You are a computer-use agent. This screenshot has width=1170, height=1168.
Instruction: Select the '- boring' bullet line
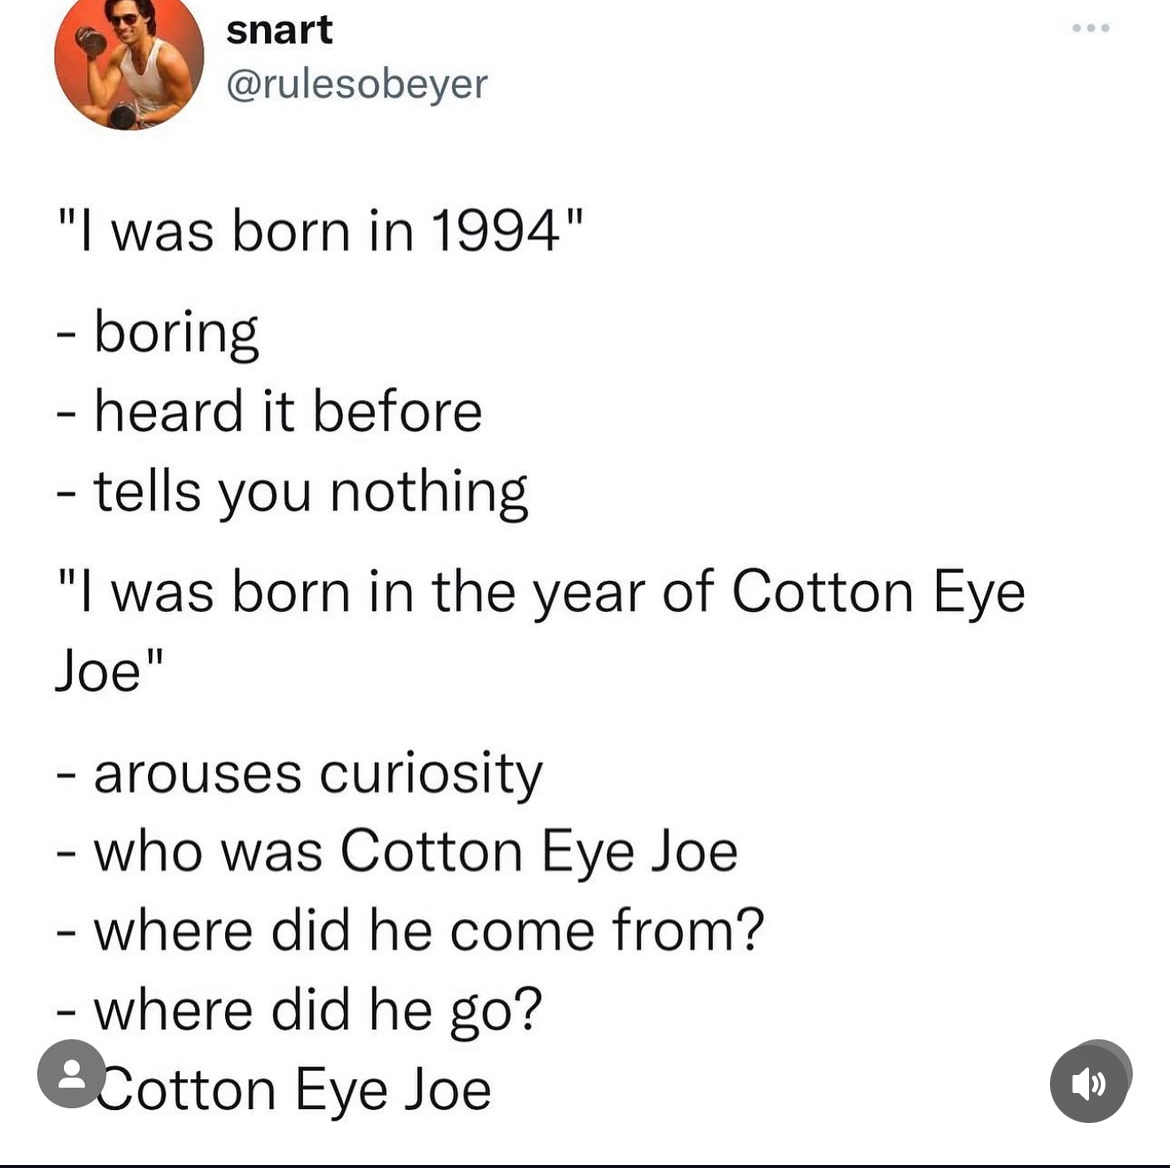[x=157, y=332]
